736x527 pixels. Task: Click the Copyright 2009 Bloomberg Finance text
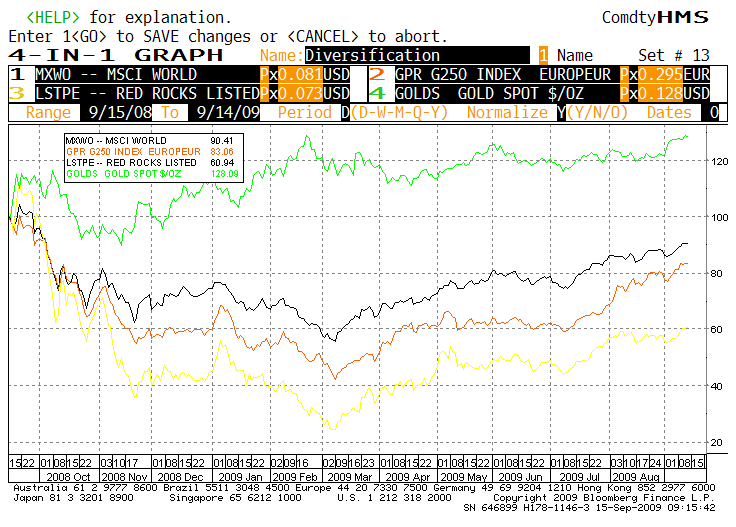point(604,497)
